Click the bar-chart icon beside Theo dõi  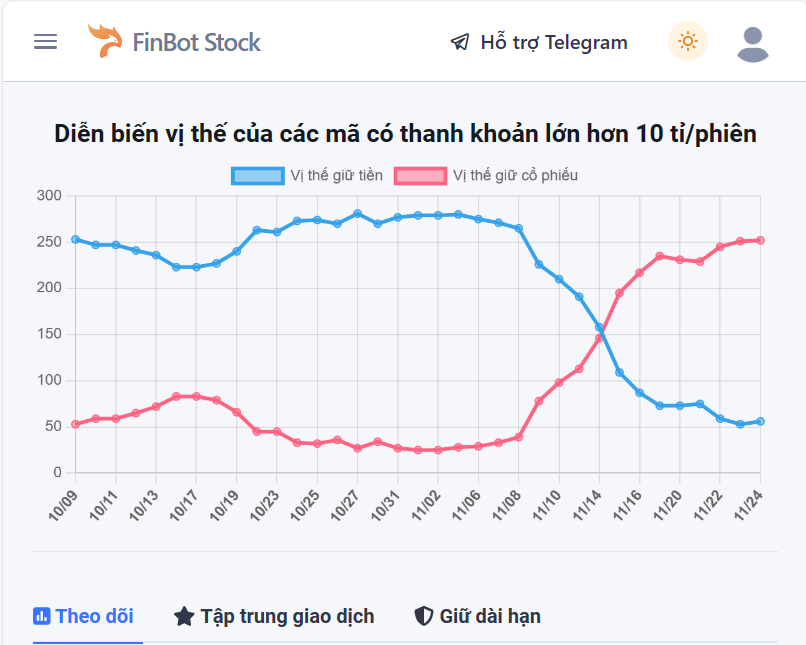coord(41,616)
